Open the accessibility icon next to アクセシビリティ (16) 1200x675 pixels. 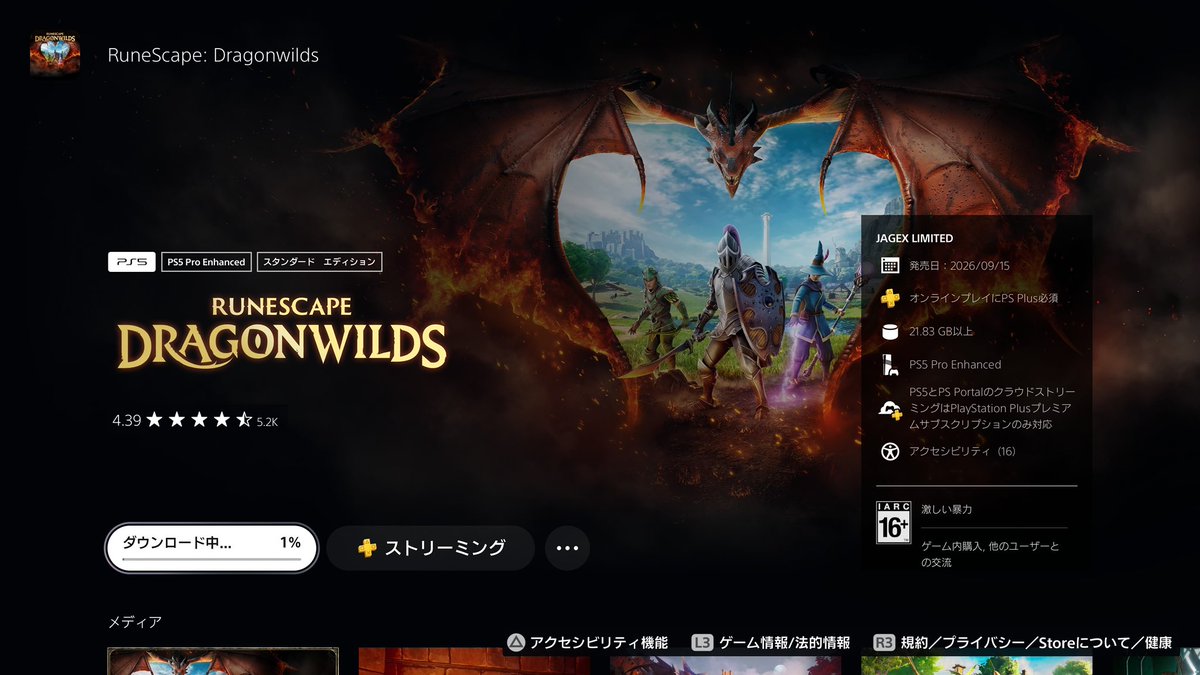(x=890, y=451)
